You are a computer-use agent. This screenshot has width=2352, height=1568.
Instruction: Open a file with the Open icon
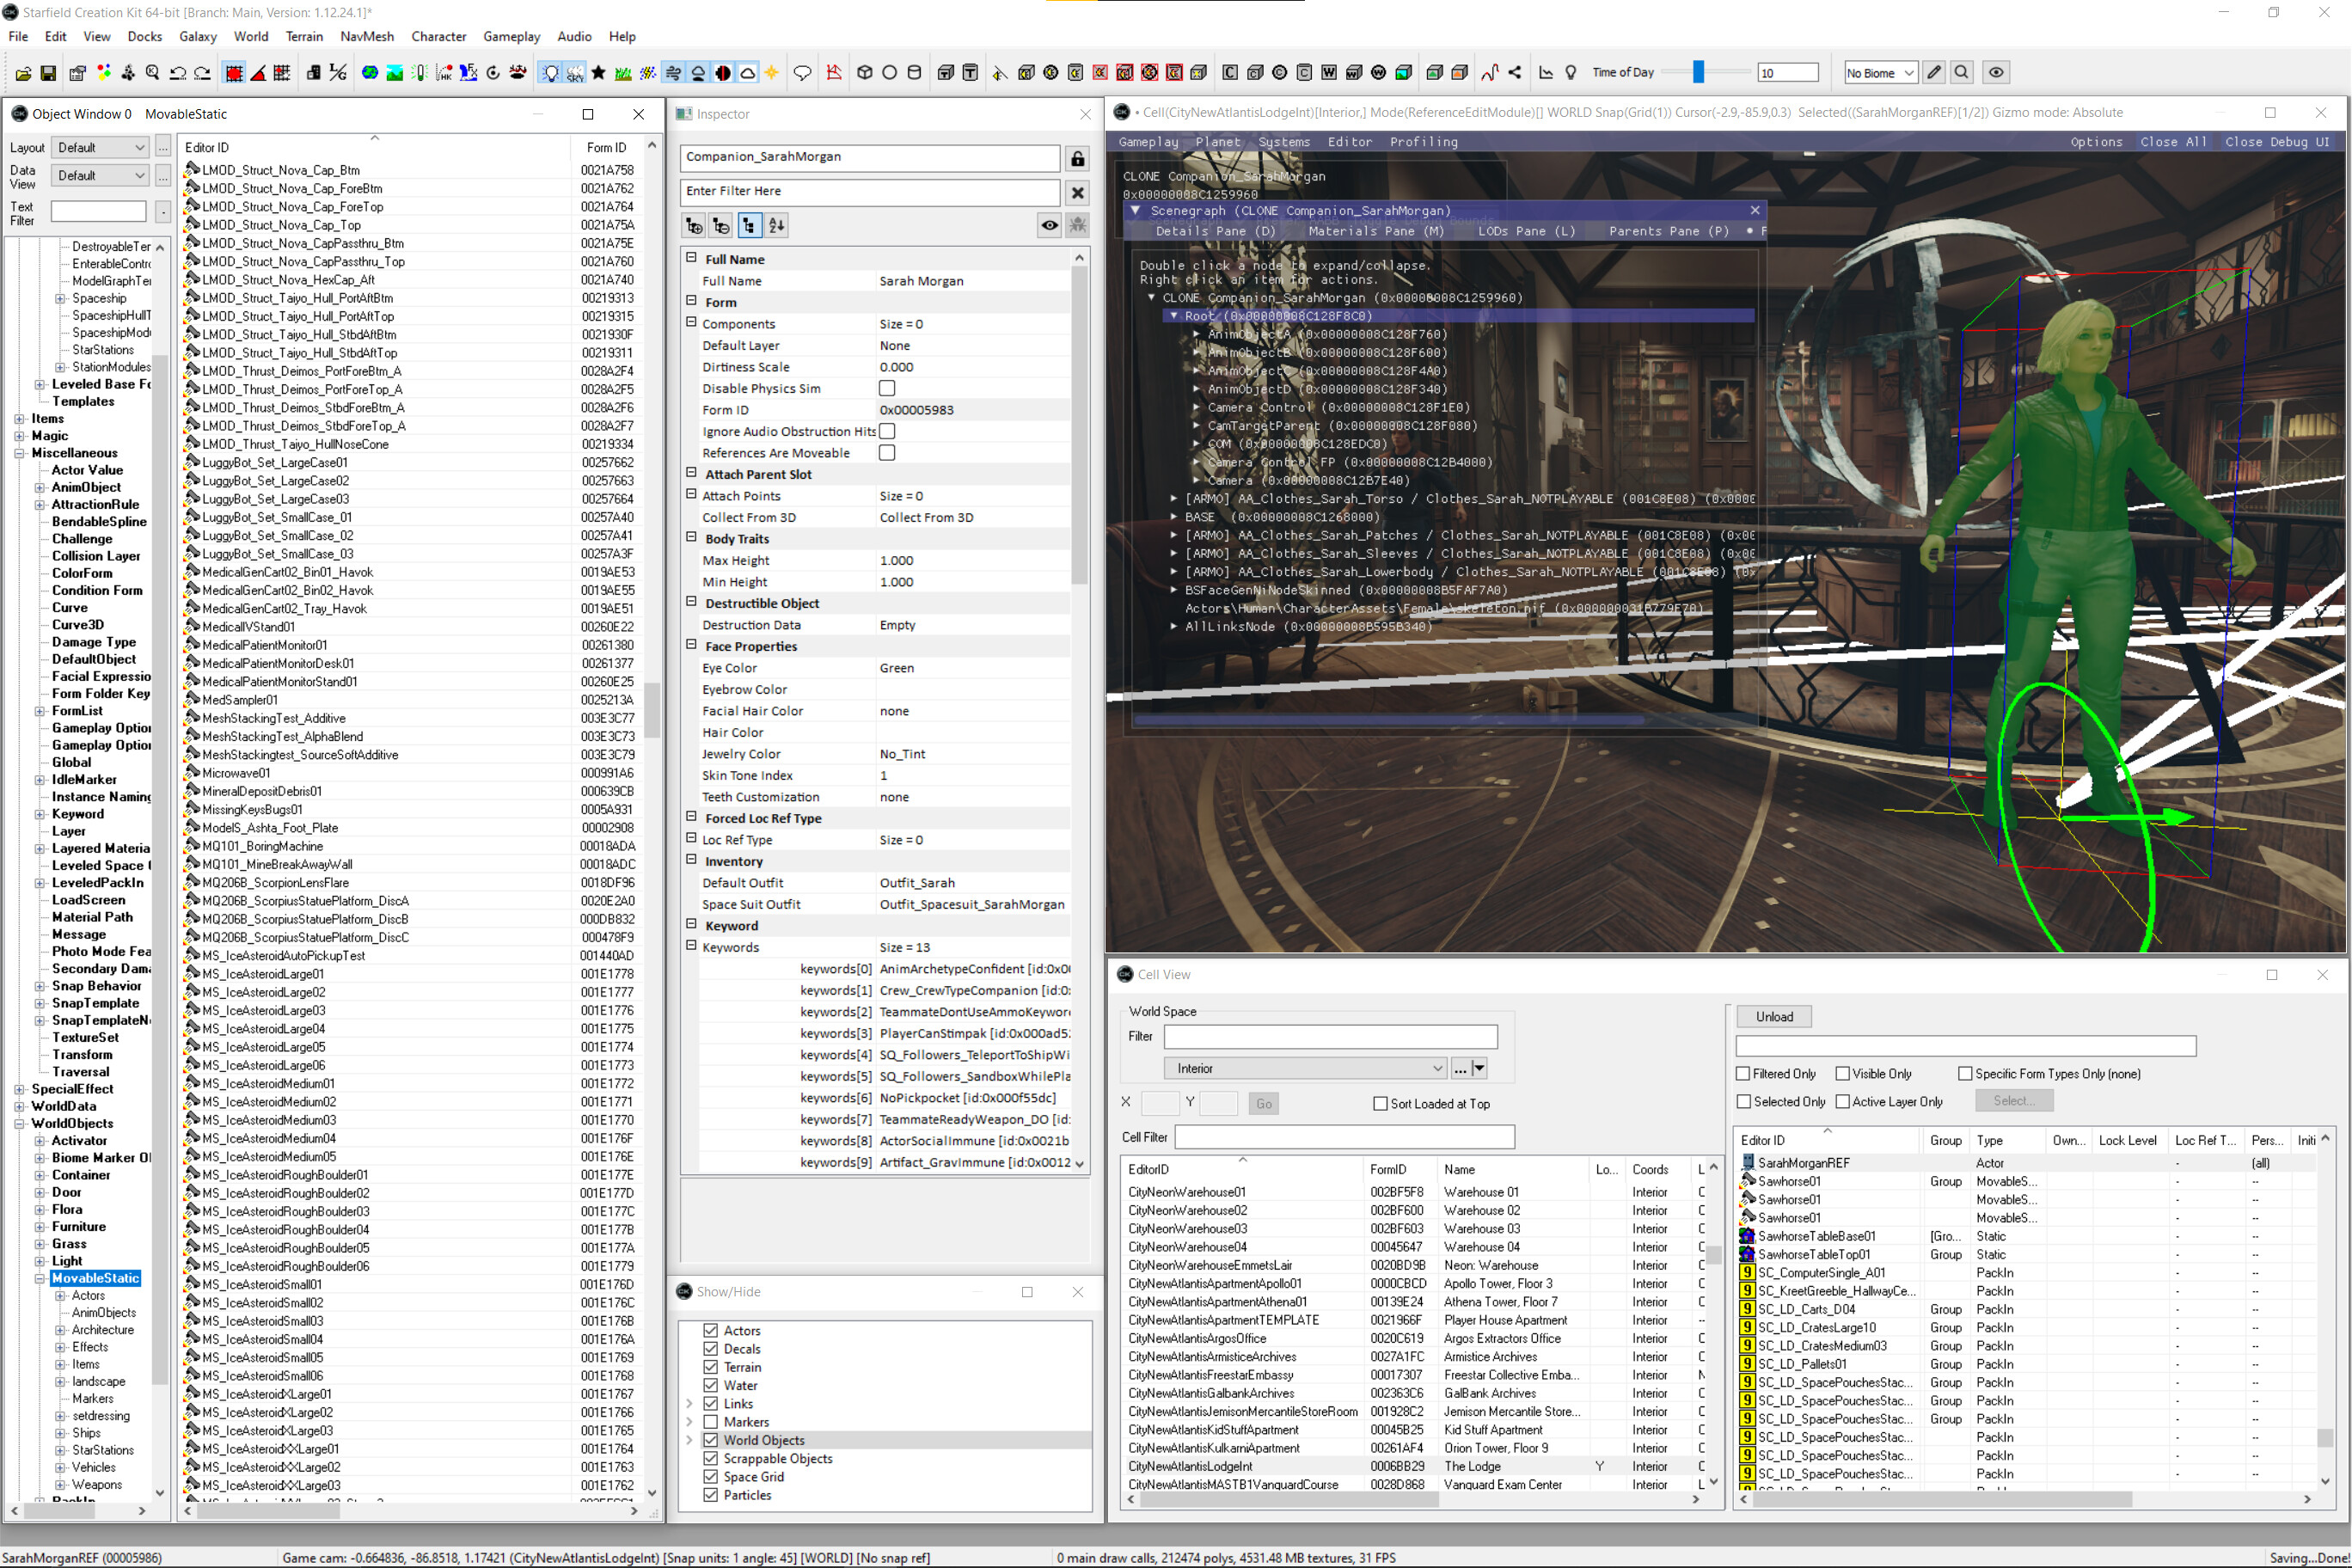tap(23, 72)
